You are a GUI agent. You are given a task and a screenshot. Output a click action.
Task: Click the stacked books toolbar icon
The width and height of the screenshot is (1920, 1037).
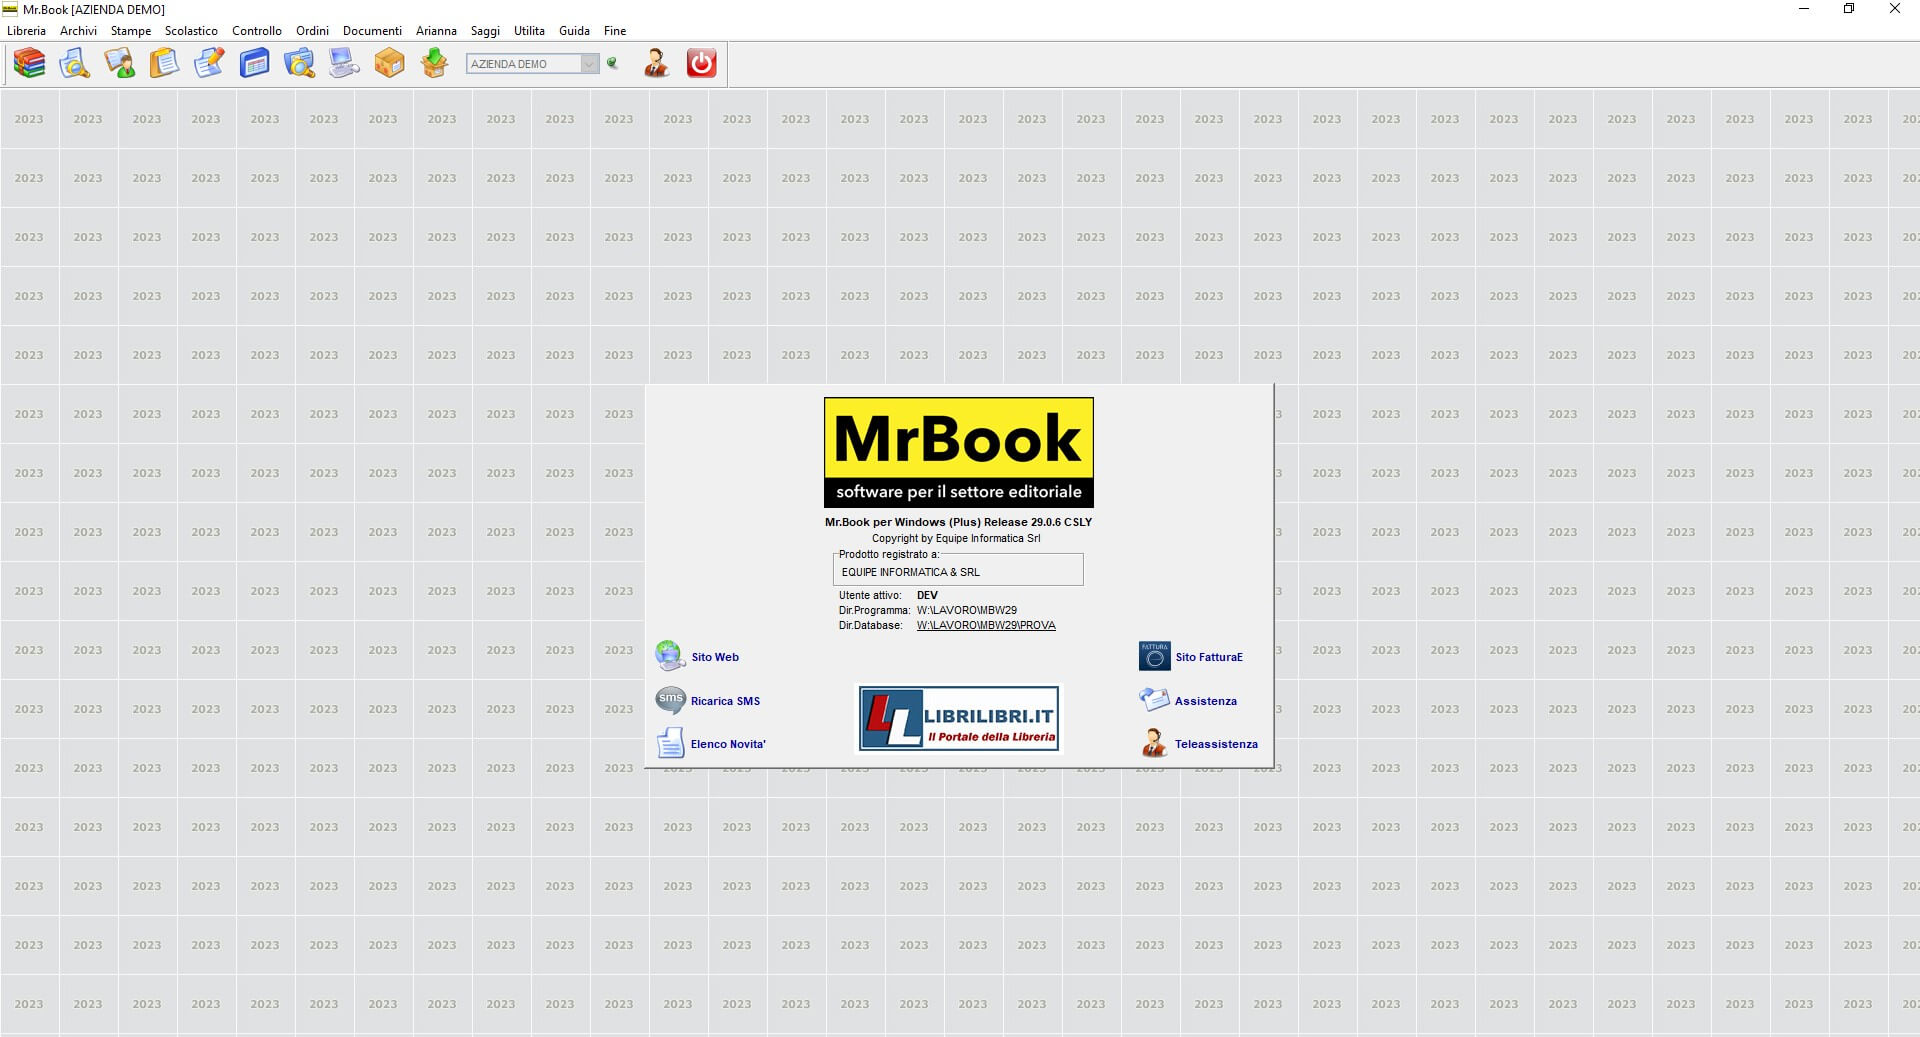click(x=29, y=63)
